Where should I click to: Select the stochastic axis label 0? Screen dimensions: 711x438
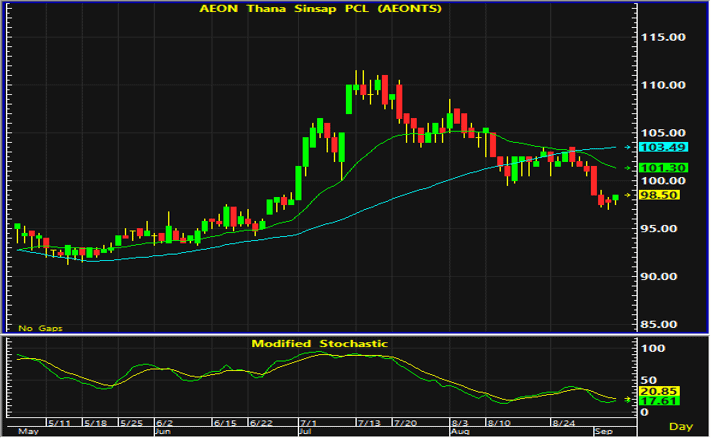pyautogui.click(x=644, y=412)
